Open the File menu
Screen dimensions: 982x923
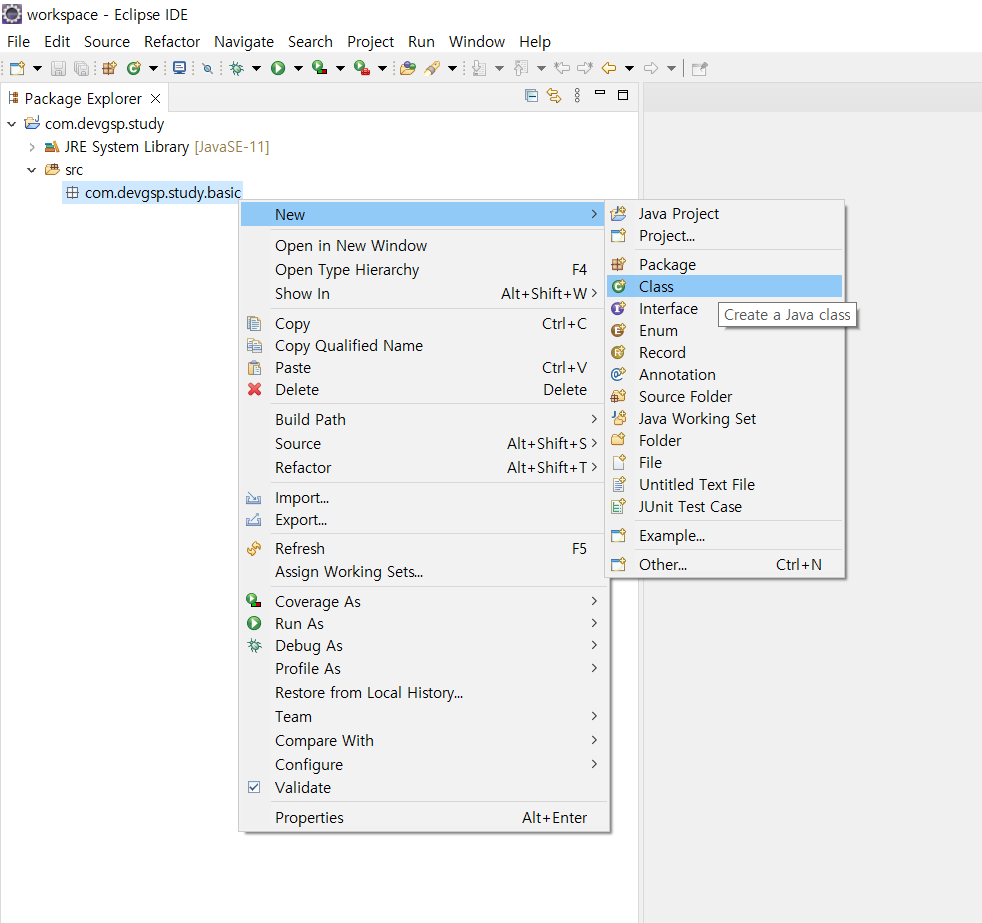click(18, 41)
